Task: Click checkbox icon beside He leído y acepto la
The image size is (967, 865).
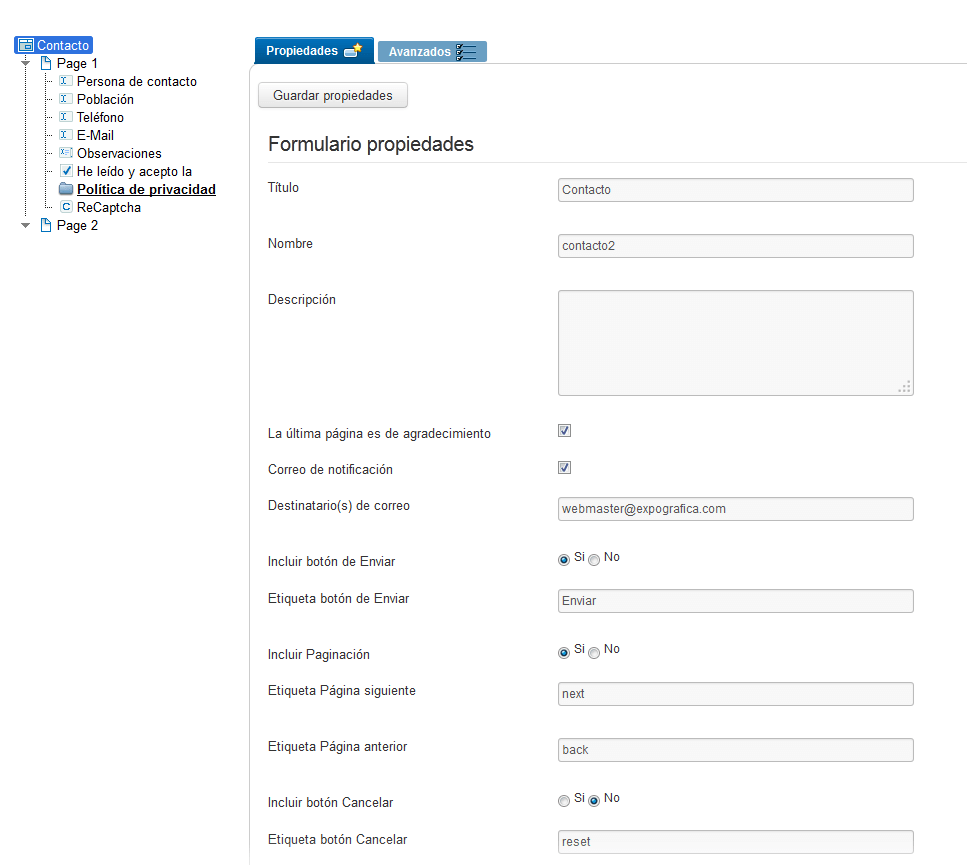Action: [67, 171]
